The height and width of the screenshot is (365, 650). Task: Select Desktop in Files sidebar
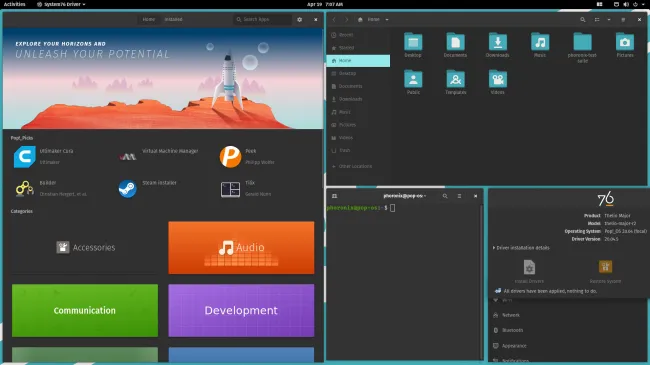coord(358,73)
